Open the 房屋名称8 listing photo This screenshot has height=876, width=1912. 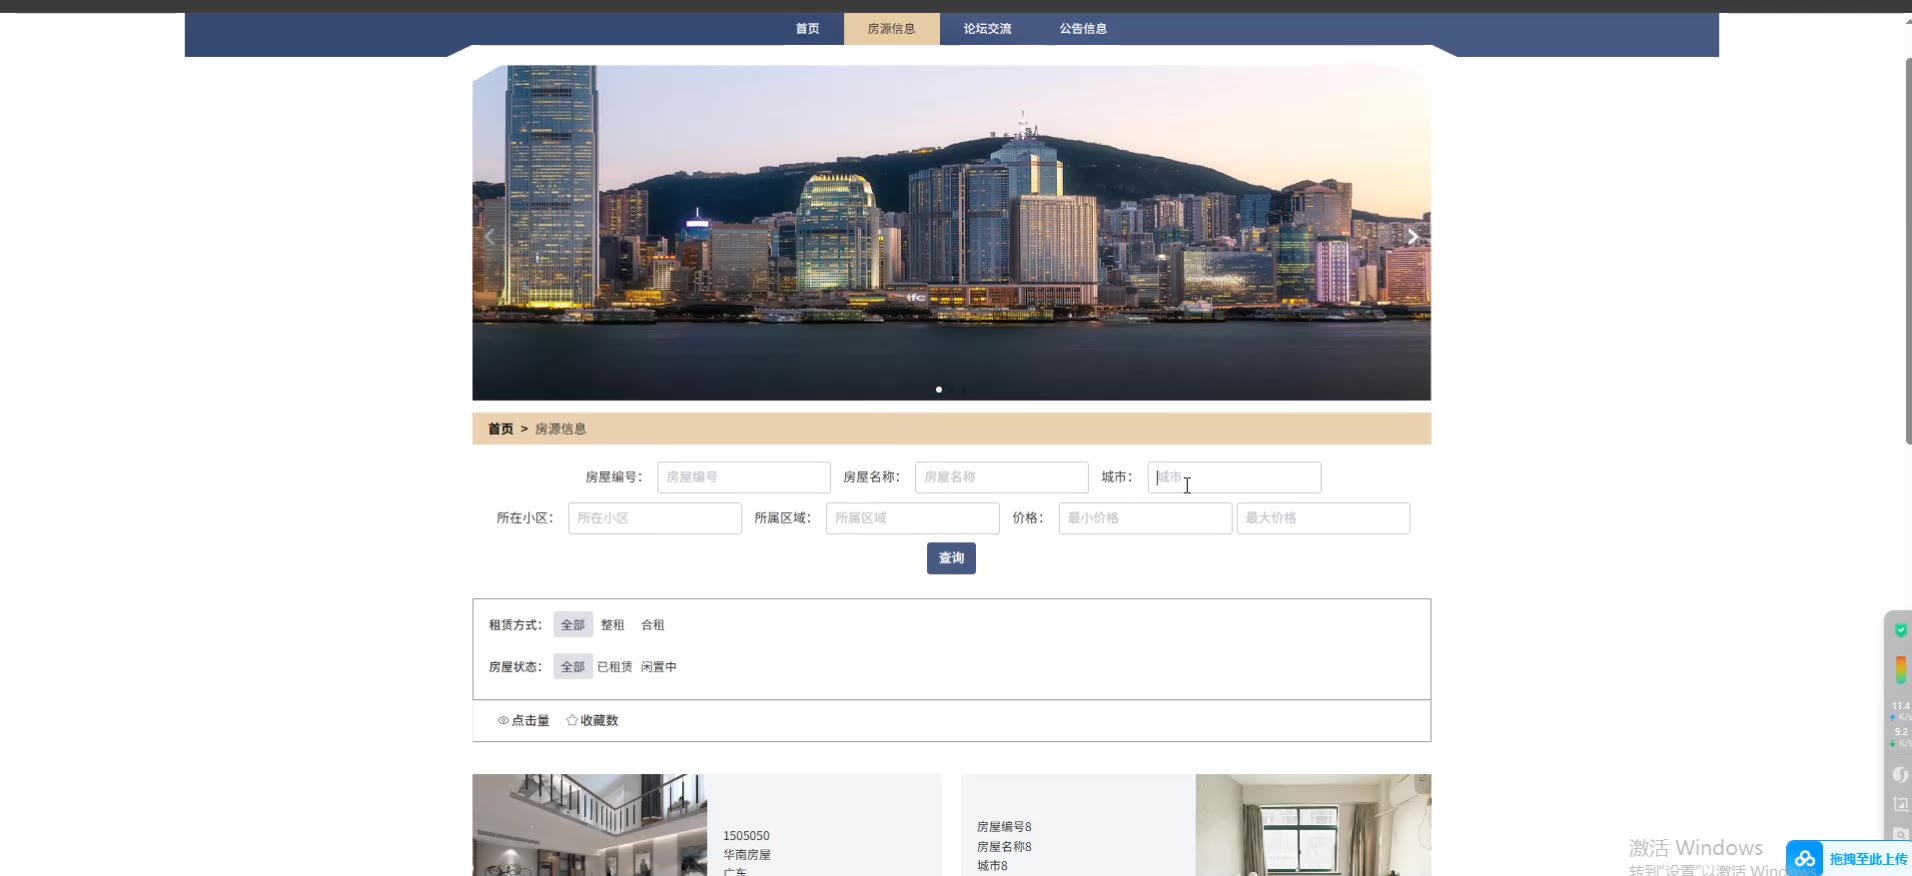pos(1313,825)
